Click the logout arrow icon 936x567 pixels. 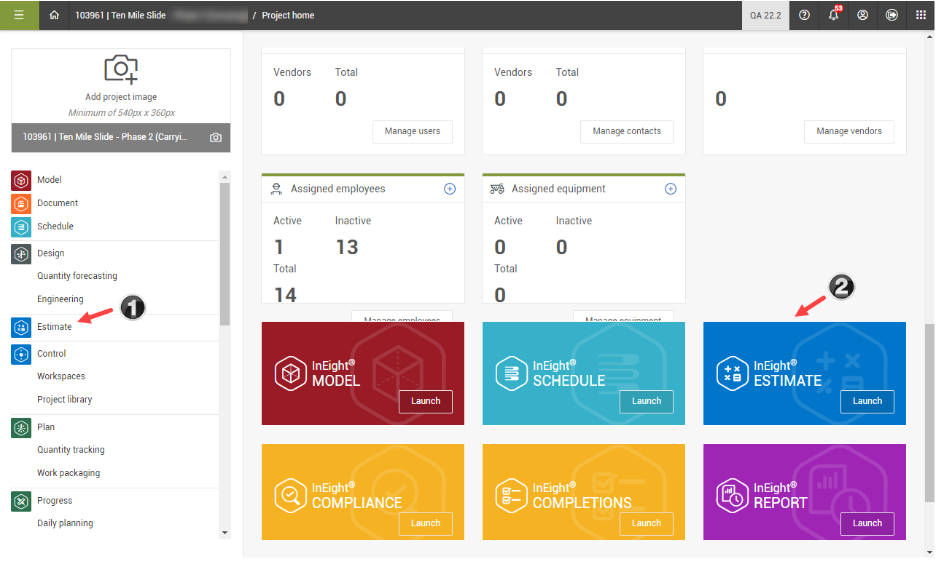click(892, 15)
